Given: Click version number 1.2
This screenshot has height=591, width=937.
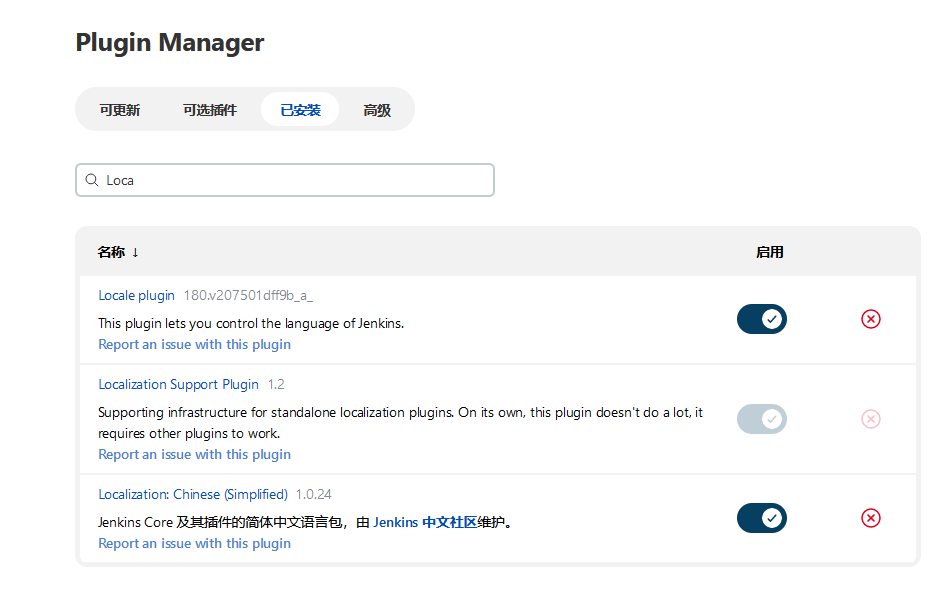Looking at the screenshot, I should click(x=276, y=384).
